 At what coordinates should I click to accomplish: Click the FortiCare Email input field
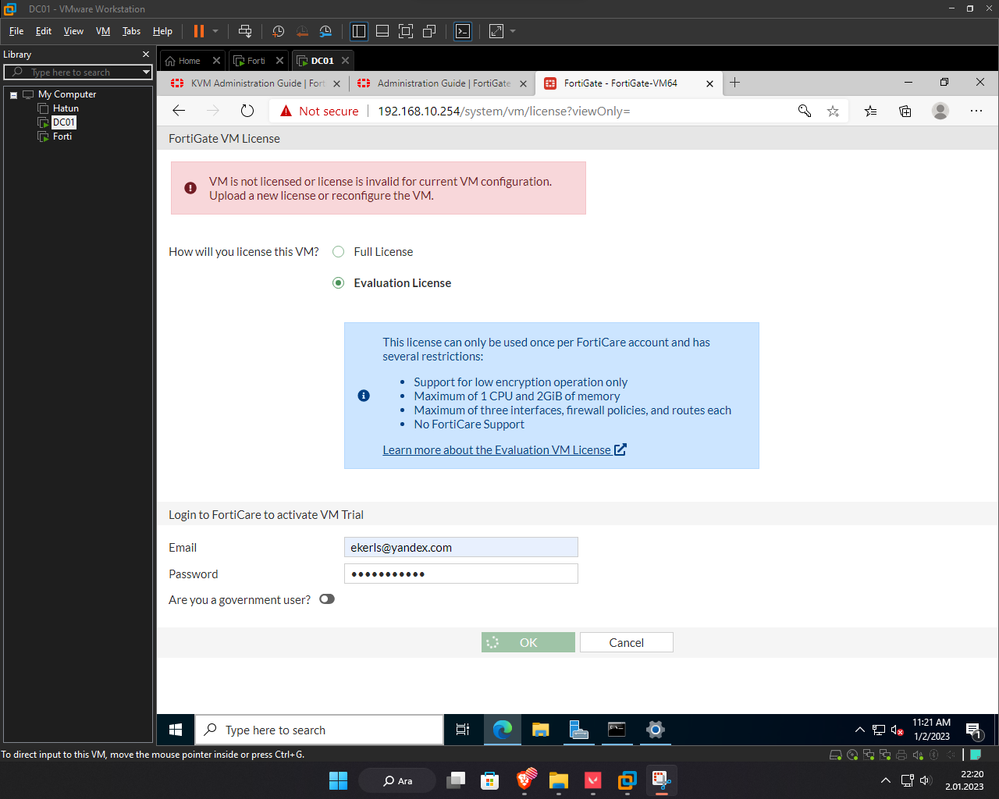pyautogui.click(x=461, y=547)
